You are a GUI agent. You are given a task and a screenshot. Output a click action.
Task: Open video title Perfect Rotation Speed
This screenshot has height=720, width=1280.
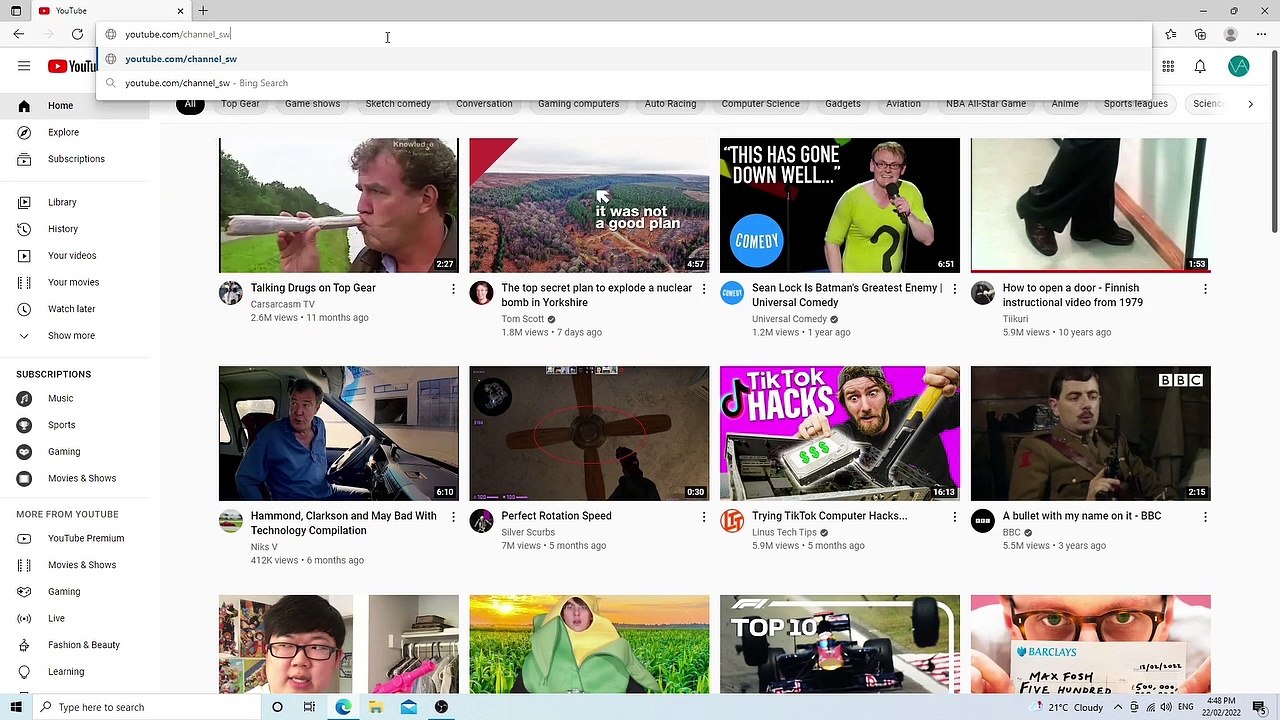[x=556, y=516]
